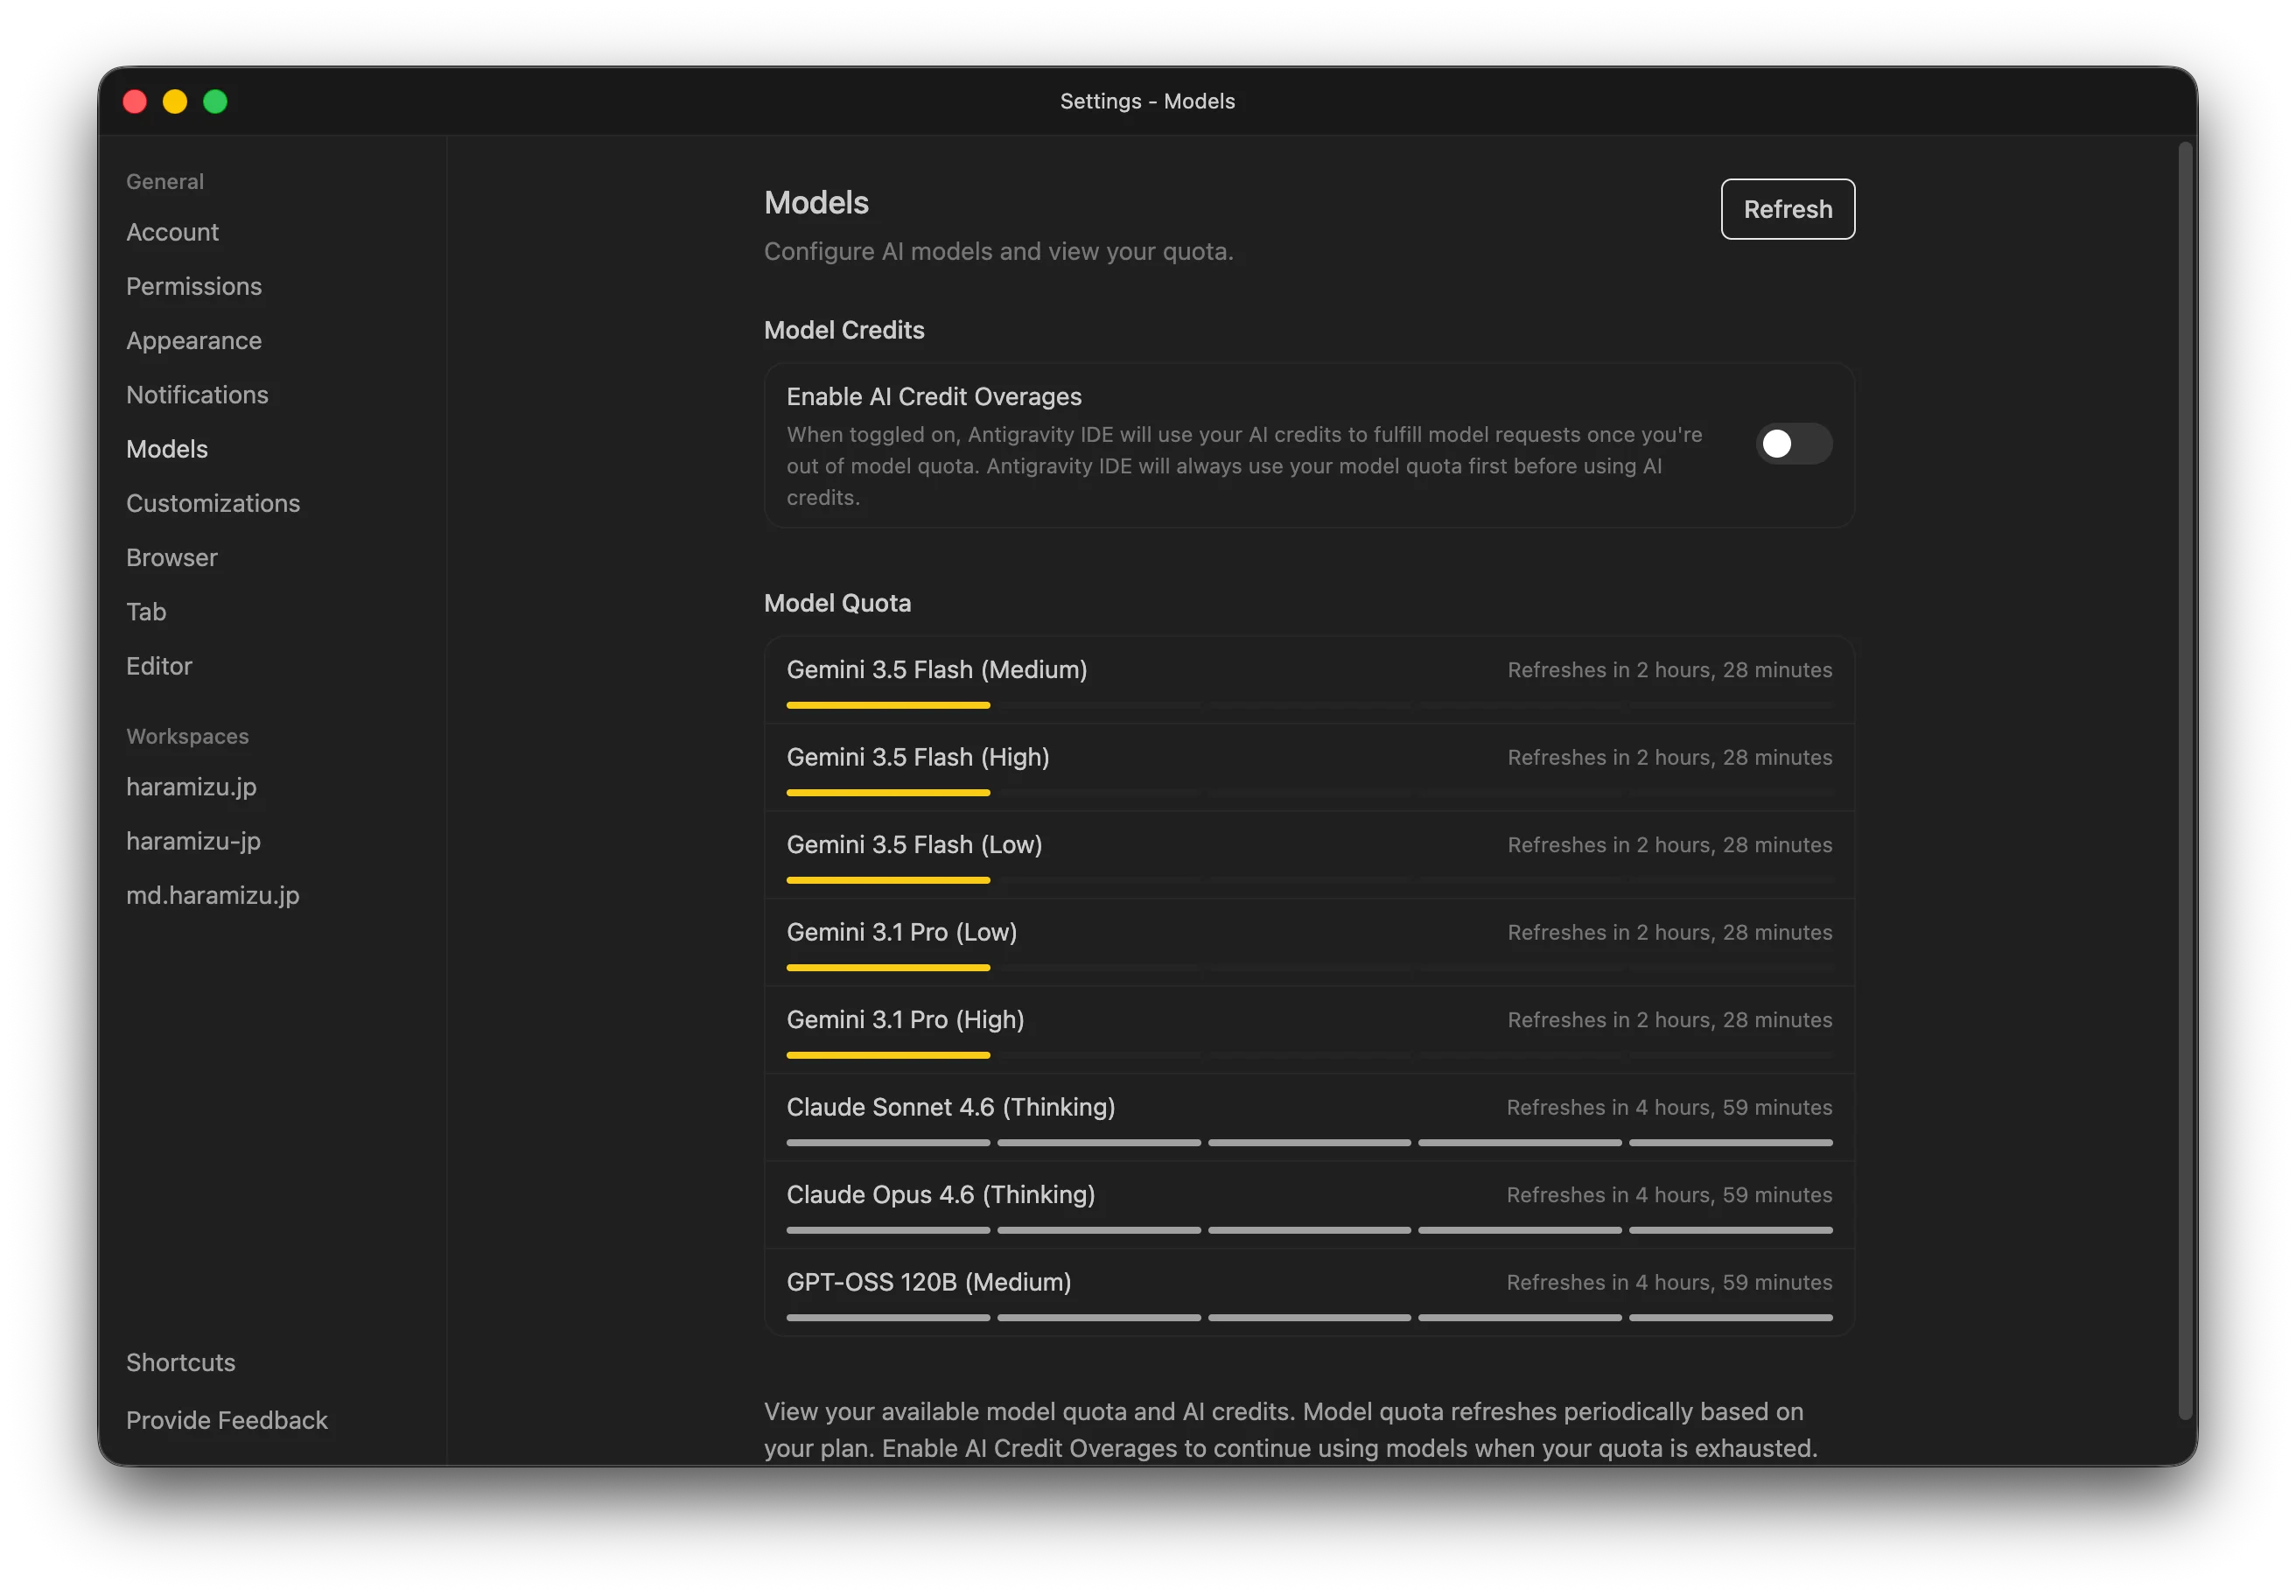Click refresh time for Gemini 3.5 Flash (Low)

pos(1670,845)
